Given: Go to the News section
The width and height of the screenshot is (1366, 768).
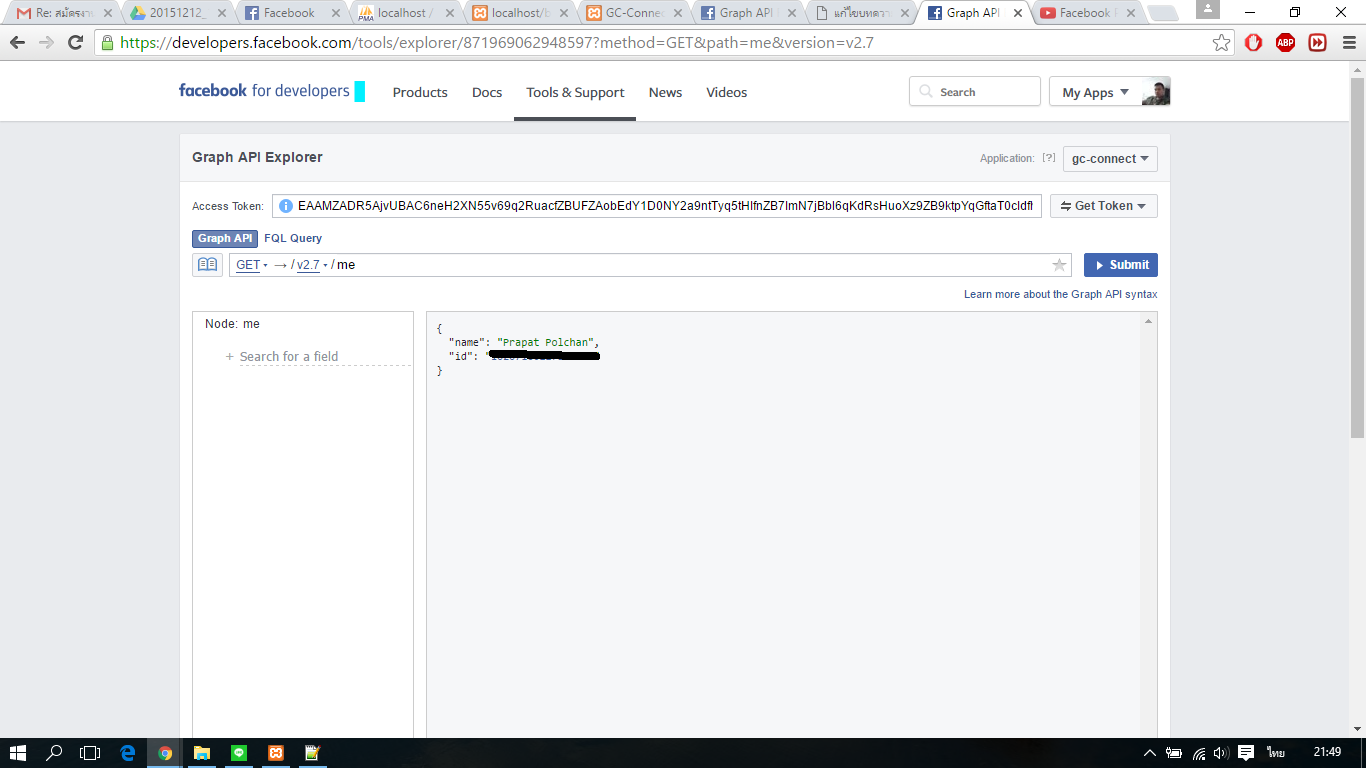Looking at the screenshot, I should click(x=665, y=92).
